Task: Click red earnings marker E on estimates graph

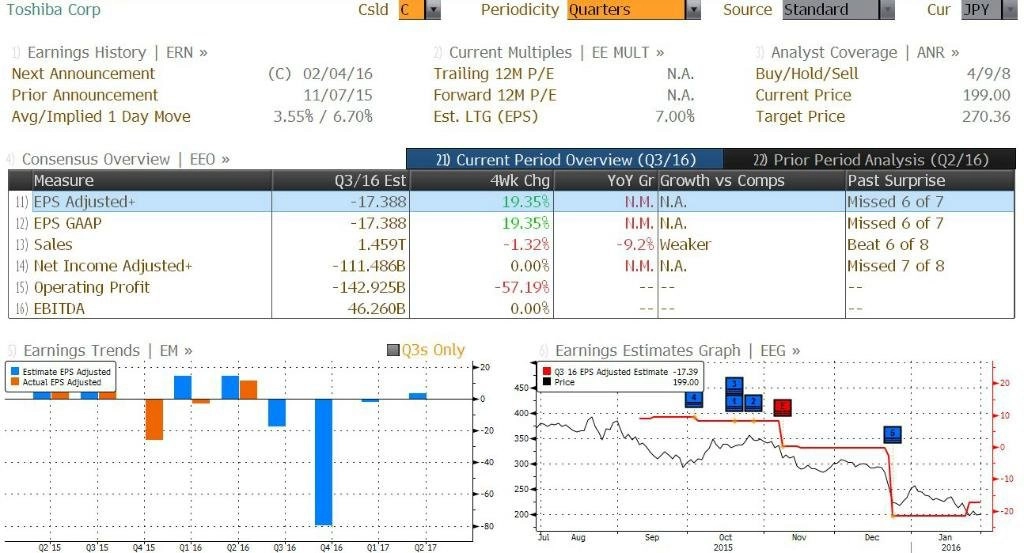Action: click(x=782, y=408)
